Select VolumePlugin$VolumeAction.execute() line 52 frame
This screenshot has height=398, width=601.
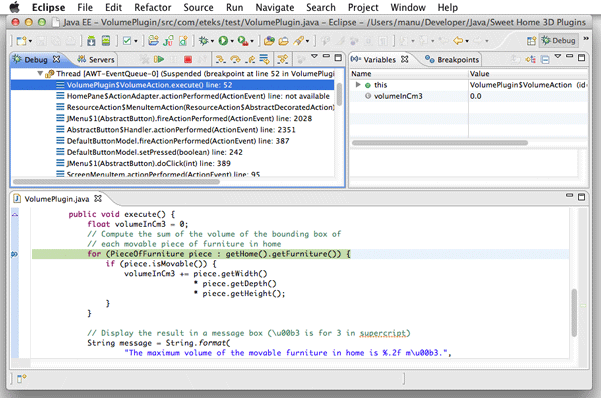[x=172, y=85]
